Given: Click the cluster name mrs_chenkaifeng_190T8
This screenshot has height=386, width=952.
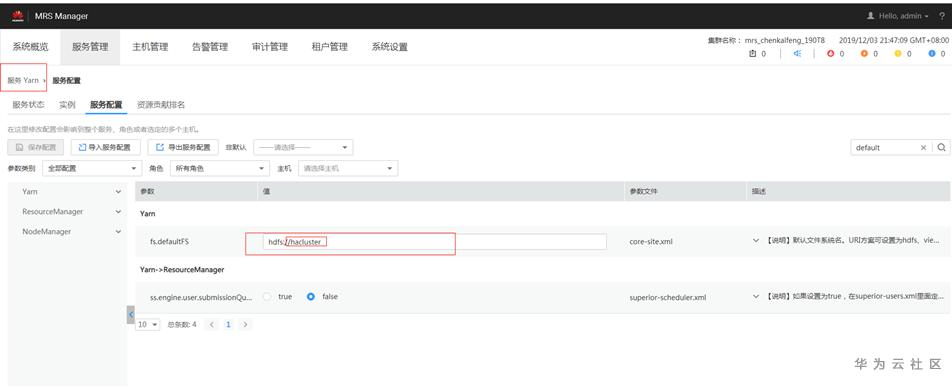Looking at the screenshot, I should (x=784, y=40).
